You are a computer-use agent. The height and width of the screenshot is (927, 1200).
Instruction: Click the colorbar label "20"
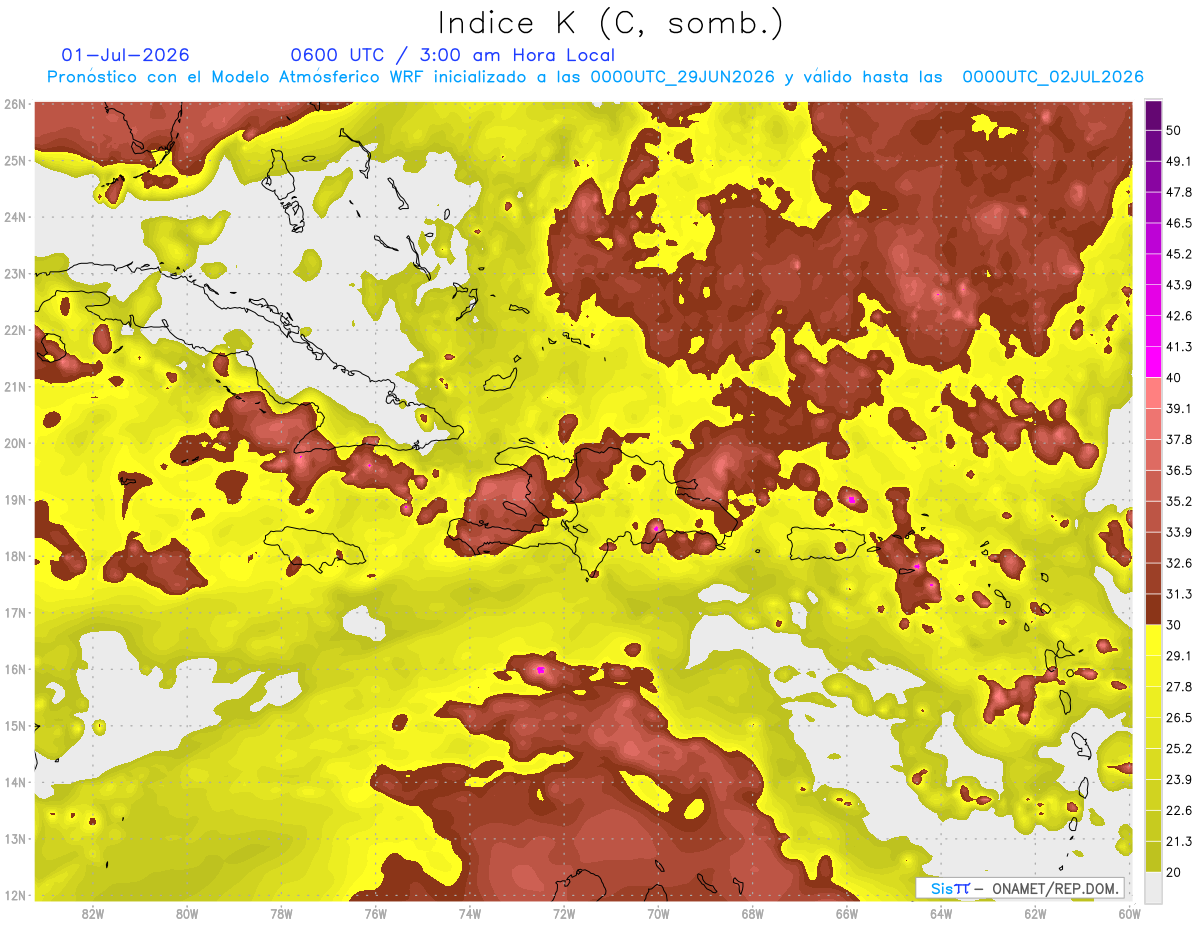[1173, 873]
